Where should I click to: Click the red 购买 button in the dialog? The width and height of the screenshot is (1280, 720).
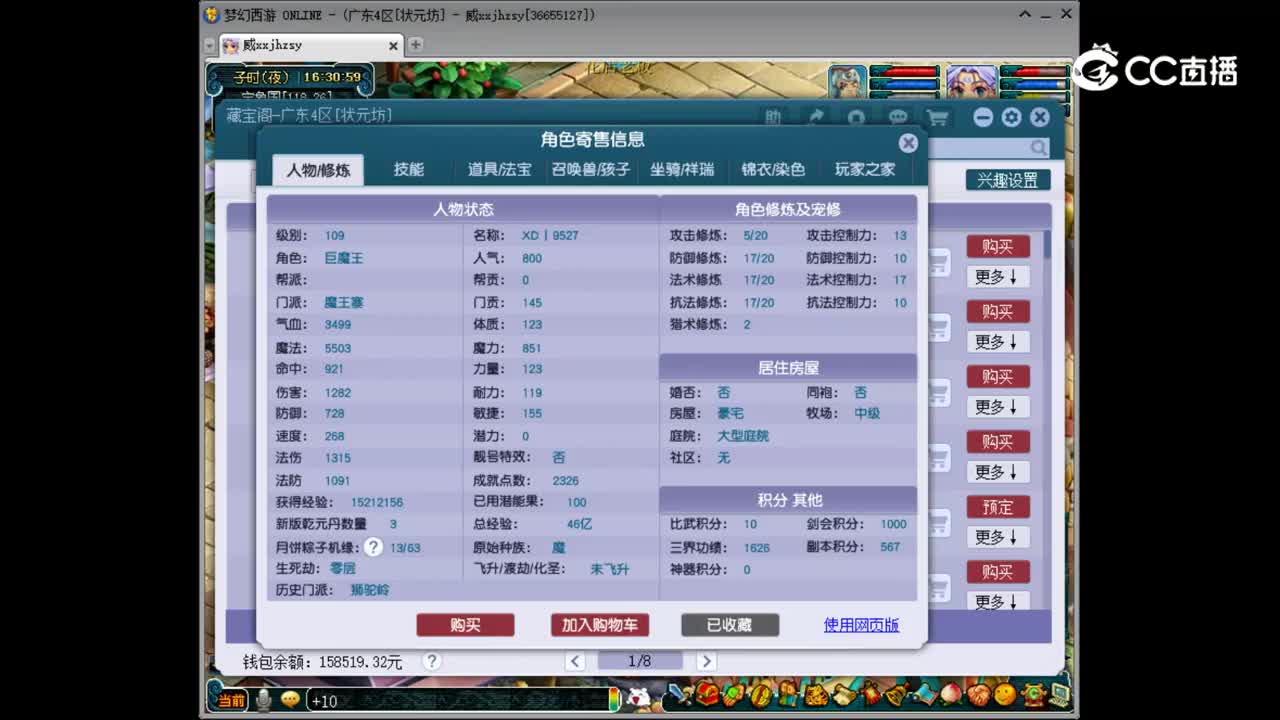tap(465, 625)
